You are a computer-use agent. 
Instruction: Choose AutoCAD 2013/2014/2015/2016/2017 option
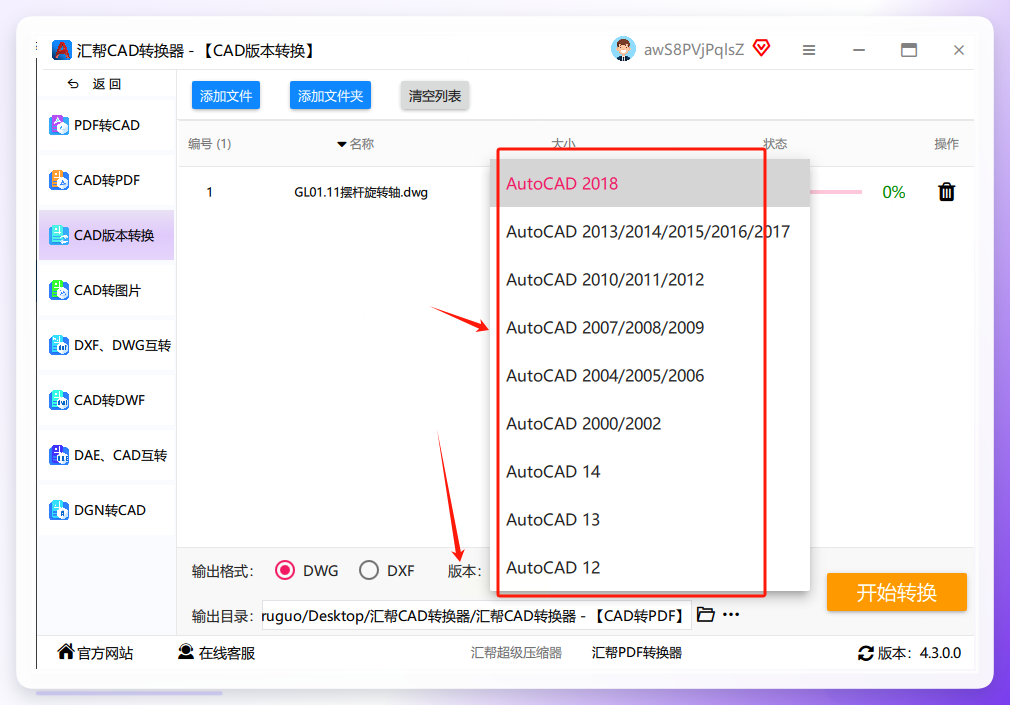(649, 231)
